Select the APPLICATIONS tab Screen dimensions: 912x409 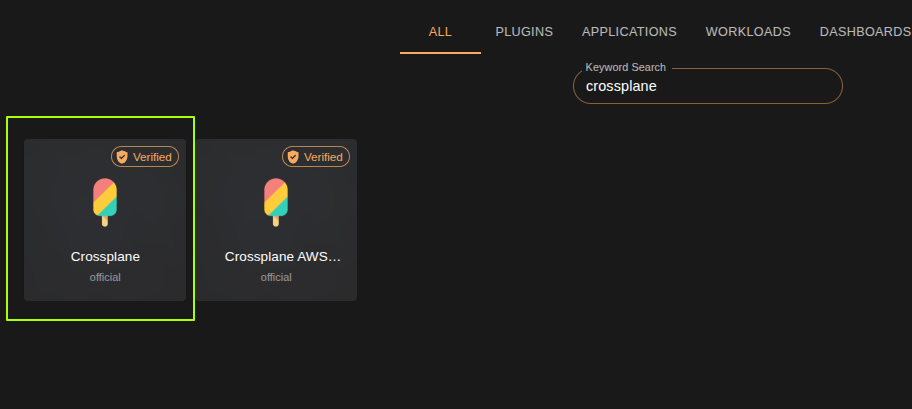629,32
